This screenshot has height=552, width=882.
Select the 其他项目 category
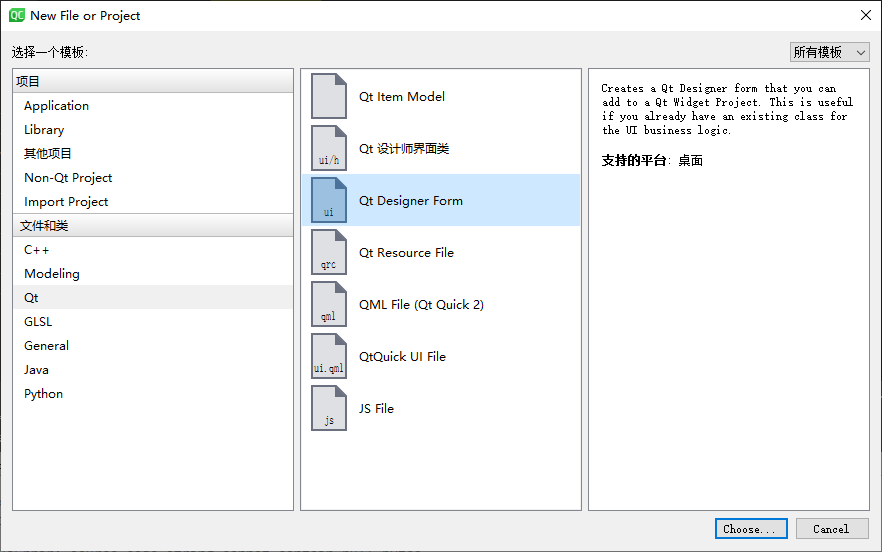[152, 154]
